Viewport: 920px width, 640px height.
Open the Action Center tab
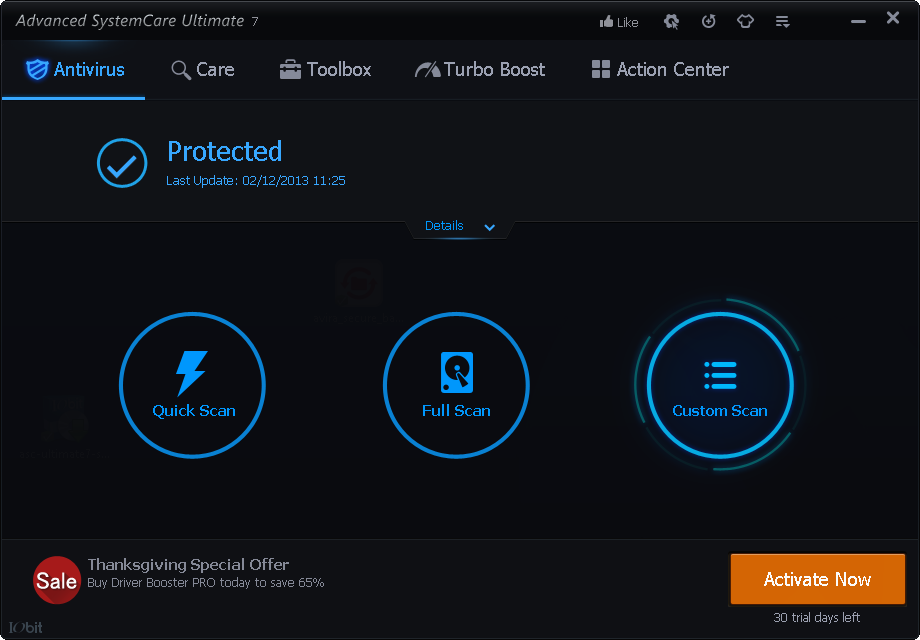click(660, 70)
